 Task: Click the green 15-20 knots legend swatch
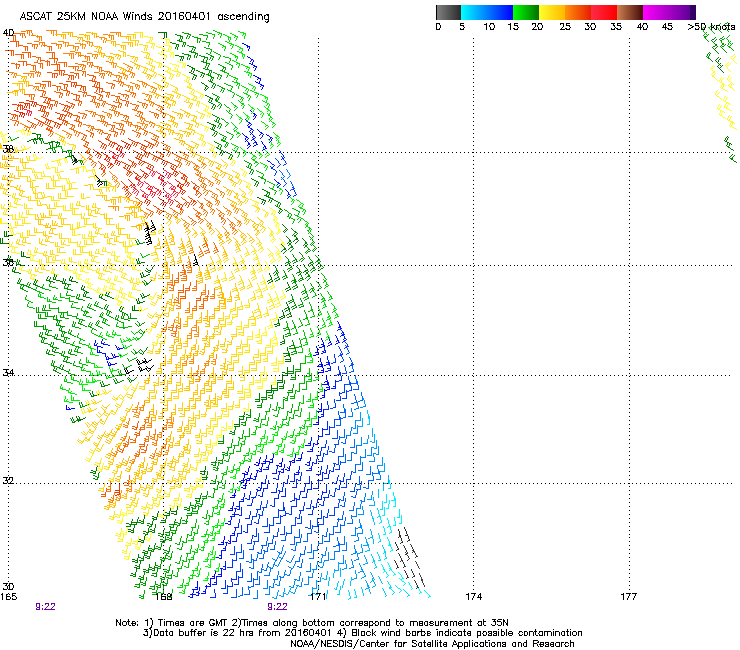tap(526, 12)
